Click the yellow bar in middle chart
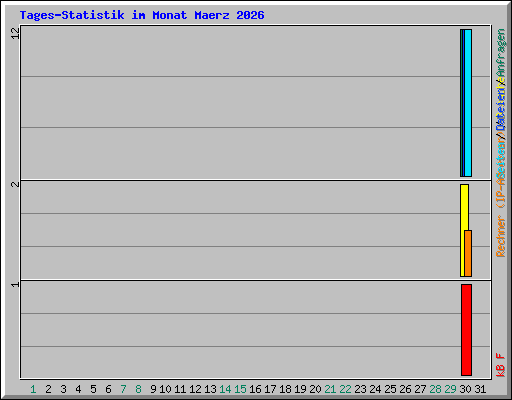Image resolution: width=512 pixels, height=400 pixels. (x=464, y=230)
